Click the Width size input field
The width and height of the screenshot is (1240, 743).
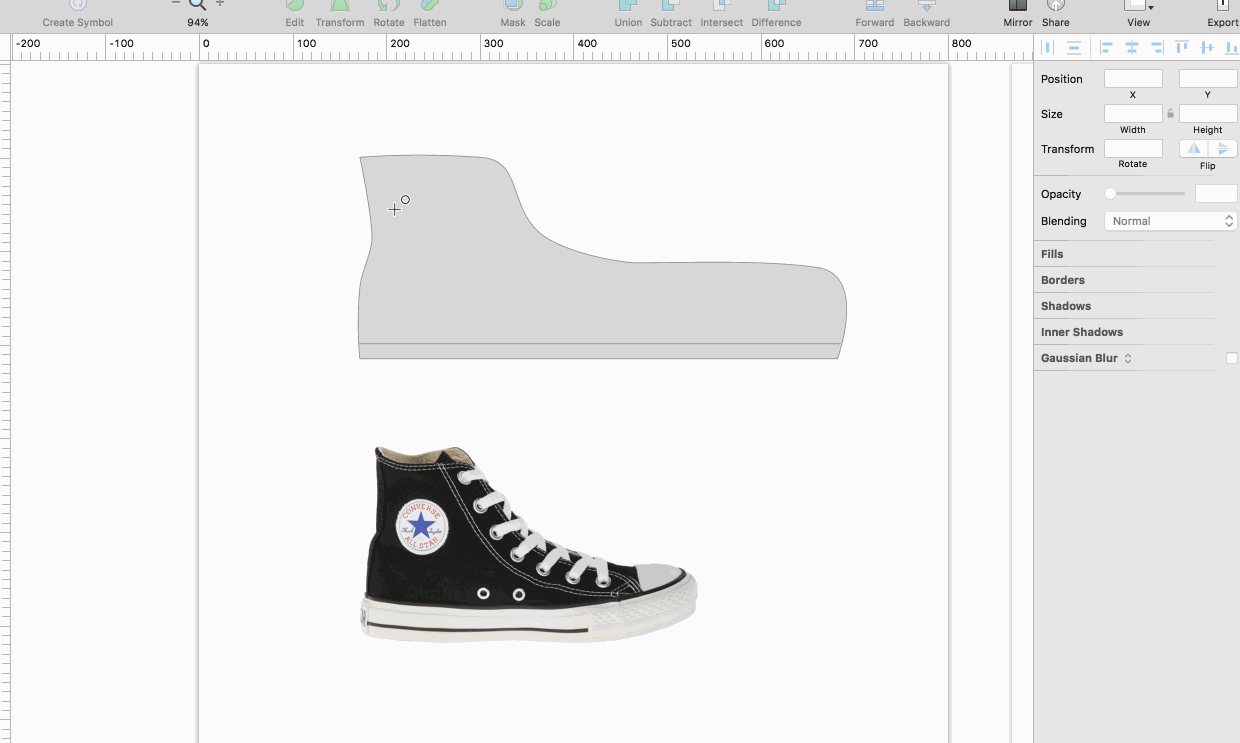[1133, 114]
